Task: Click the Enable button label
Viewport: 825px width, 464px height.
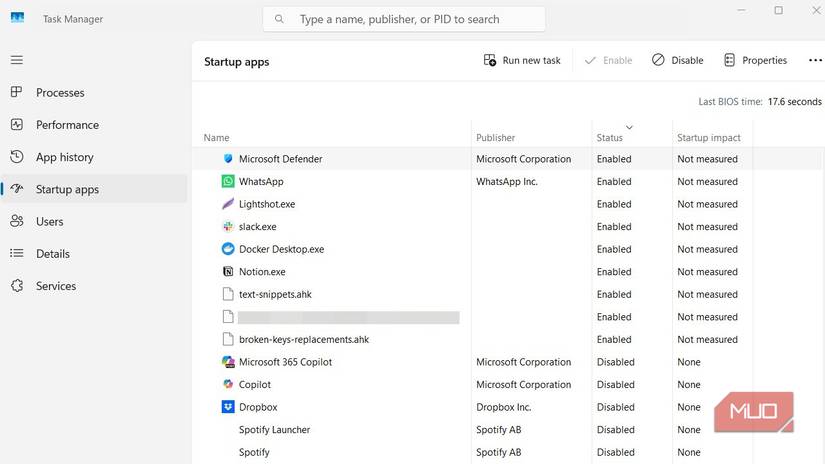Action: pyautogui.click(x=618, y=60)
